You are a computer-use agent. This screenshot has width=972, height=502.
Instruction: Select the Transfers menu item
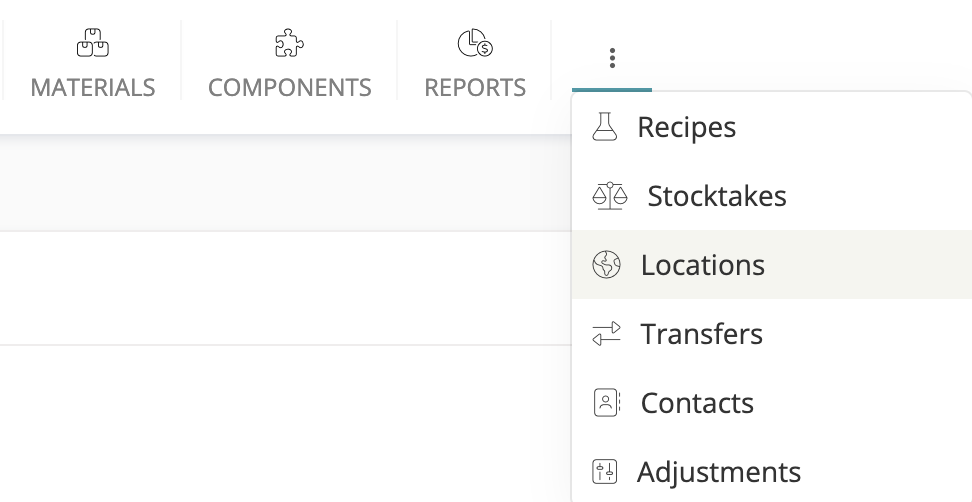pyautogui.click(x=702, y=334)
